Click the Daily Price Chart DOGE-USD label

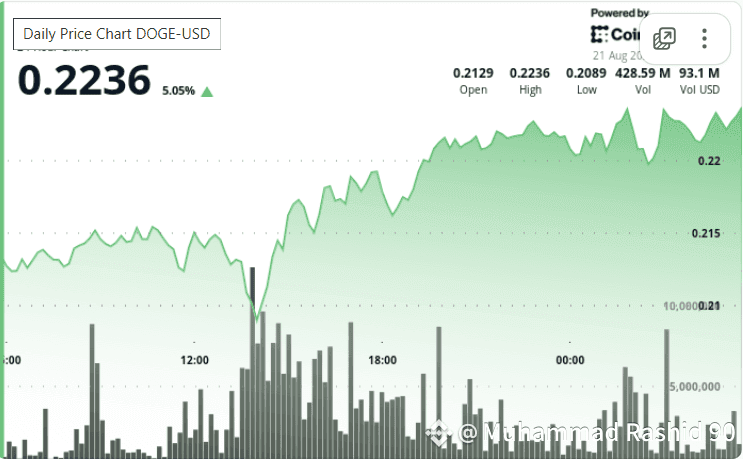(x=117, y=34)
